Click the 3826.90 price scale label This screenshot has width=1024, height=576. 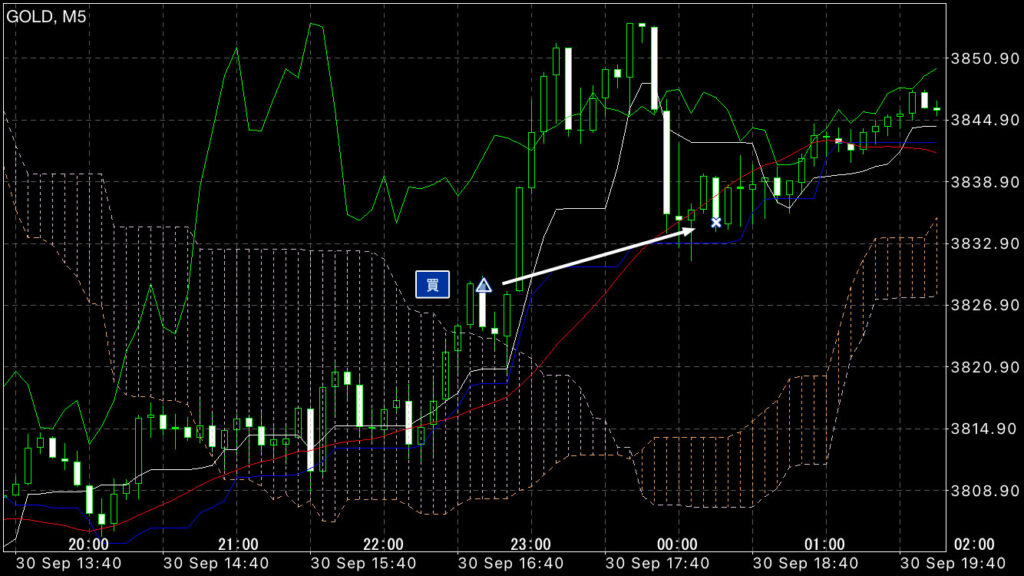pyautogui.click(x=984, y=306)
